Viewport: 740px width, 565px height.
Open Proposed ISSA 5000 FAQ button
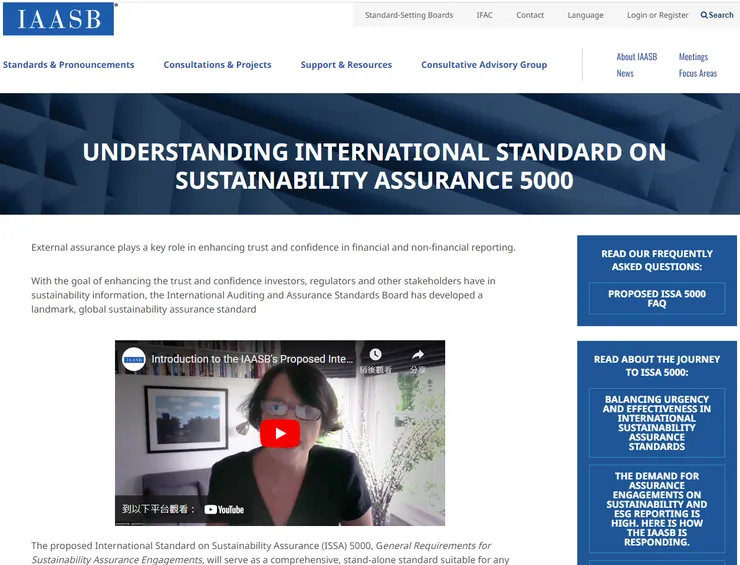[657, 298]
